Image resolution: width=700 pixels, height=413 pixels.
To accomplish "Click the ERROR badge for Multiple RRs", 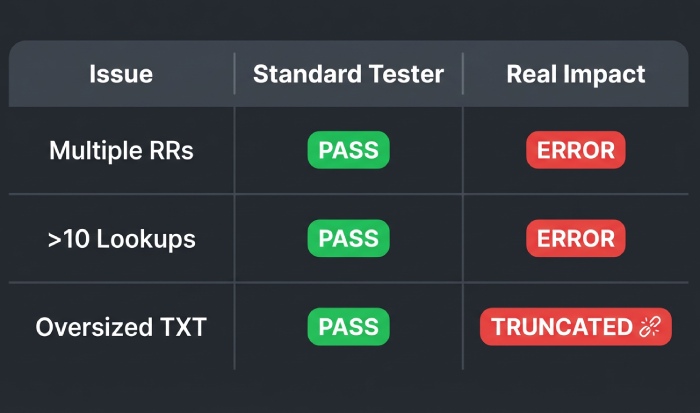I will click(576, 151).
